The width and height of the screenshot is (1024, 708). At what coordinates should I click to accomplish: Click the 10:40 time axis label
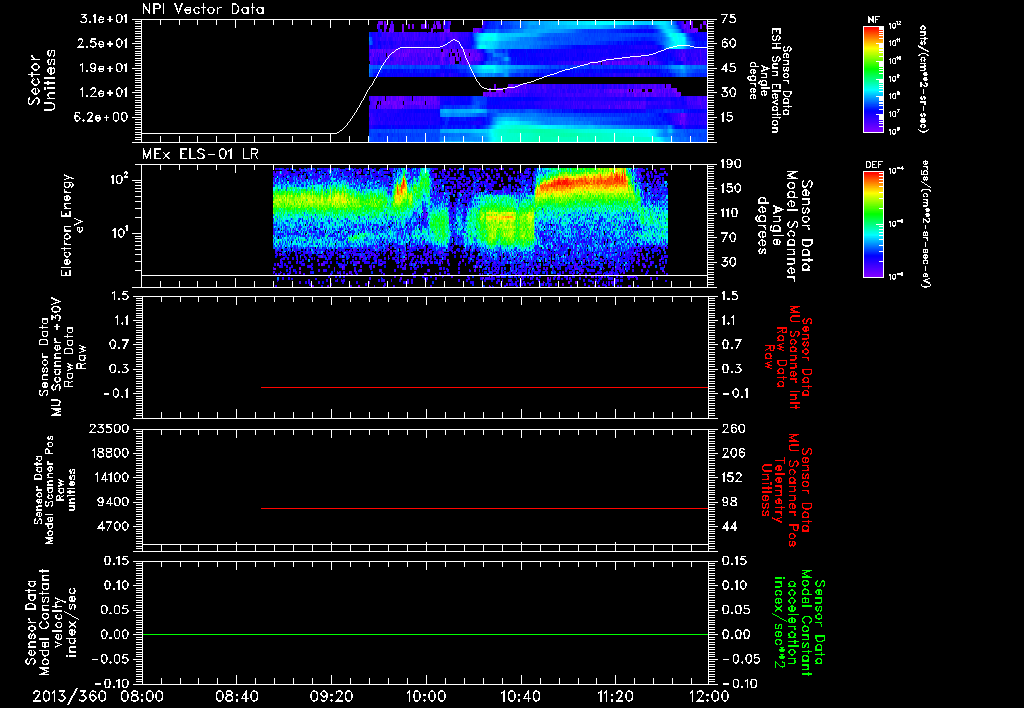[x=520, y=696]
